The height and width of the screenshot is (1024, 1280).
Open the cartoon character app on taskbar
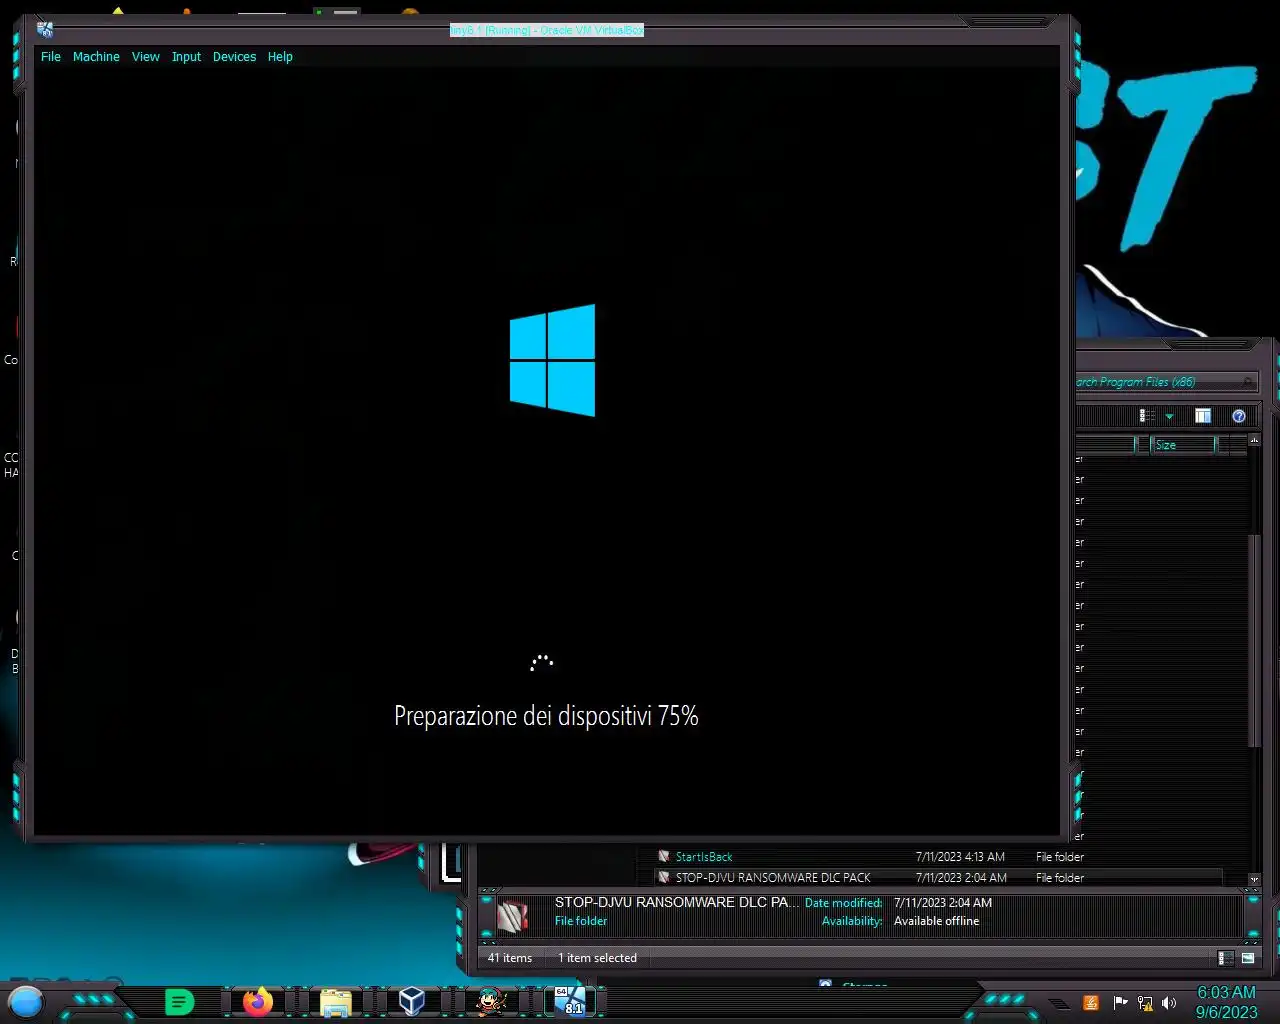click(x=491, y=1001)
